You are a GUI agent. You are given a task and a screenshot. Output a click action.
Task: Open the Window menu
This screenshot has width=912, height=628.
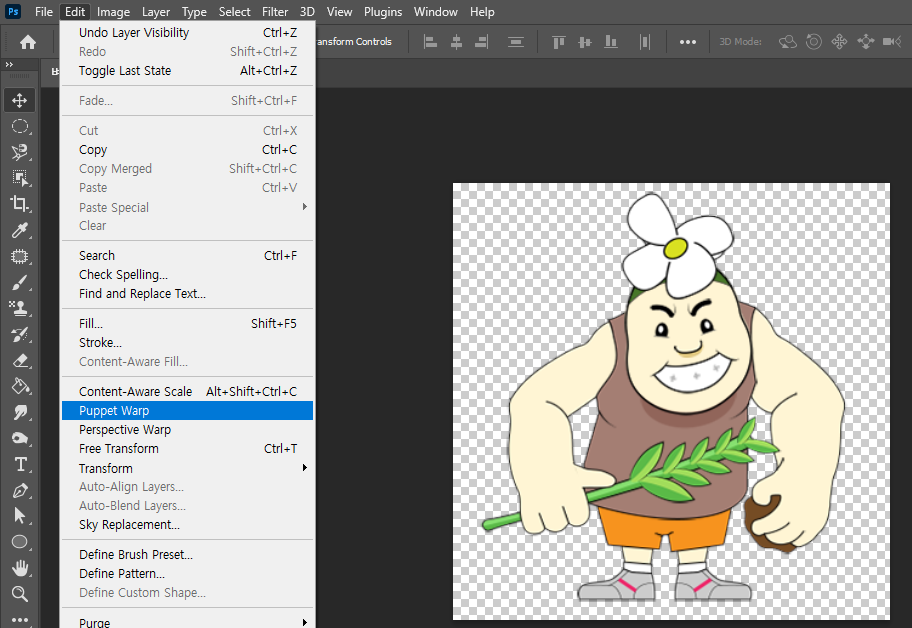[435, 12]
